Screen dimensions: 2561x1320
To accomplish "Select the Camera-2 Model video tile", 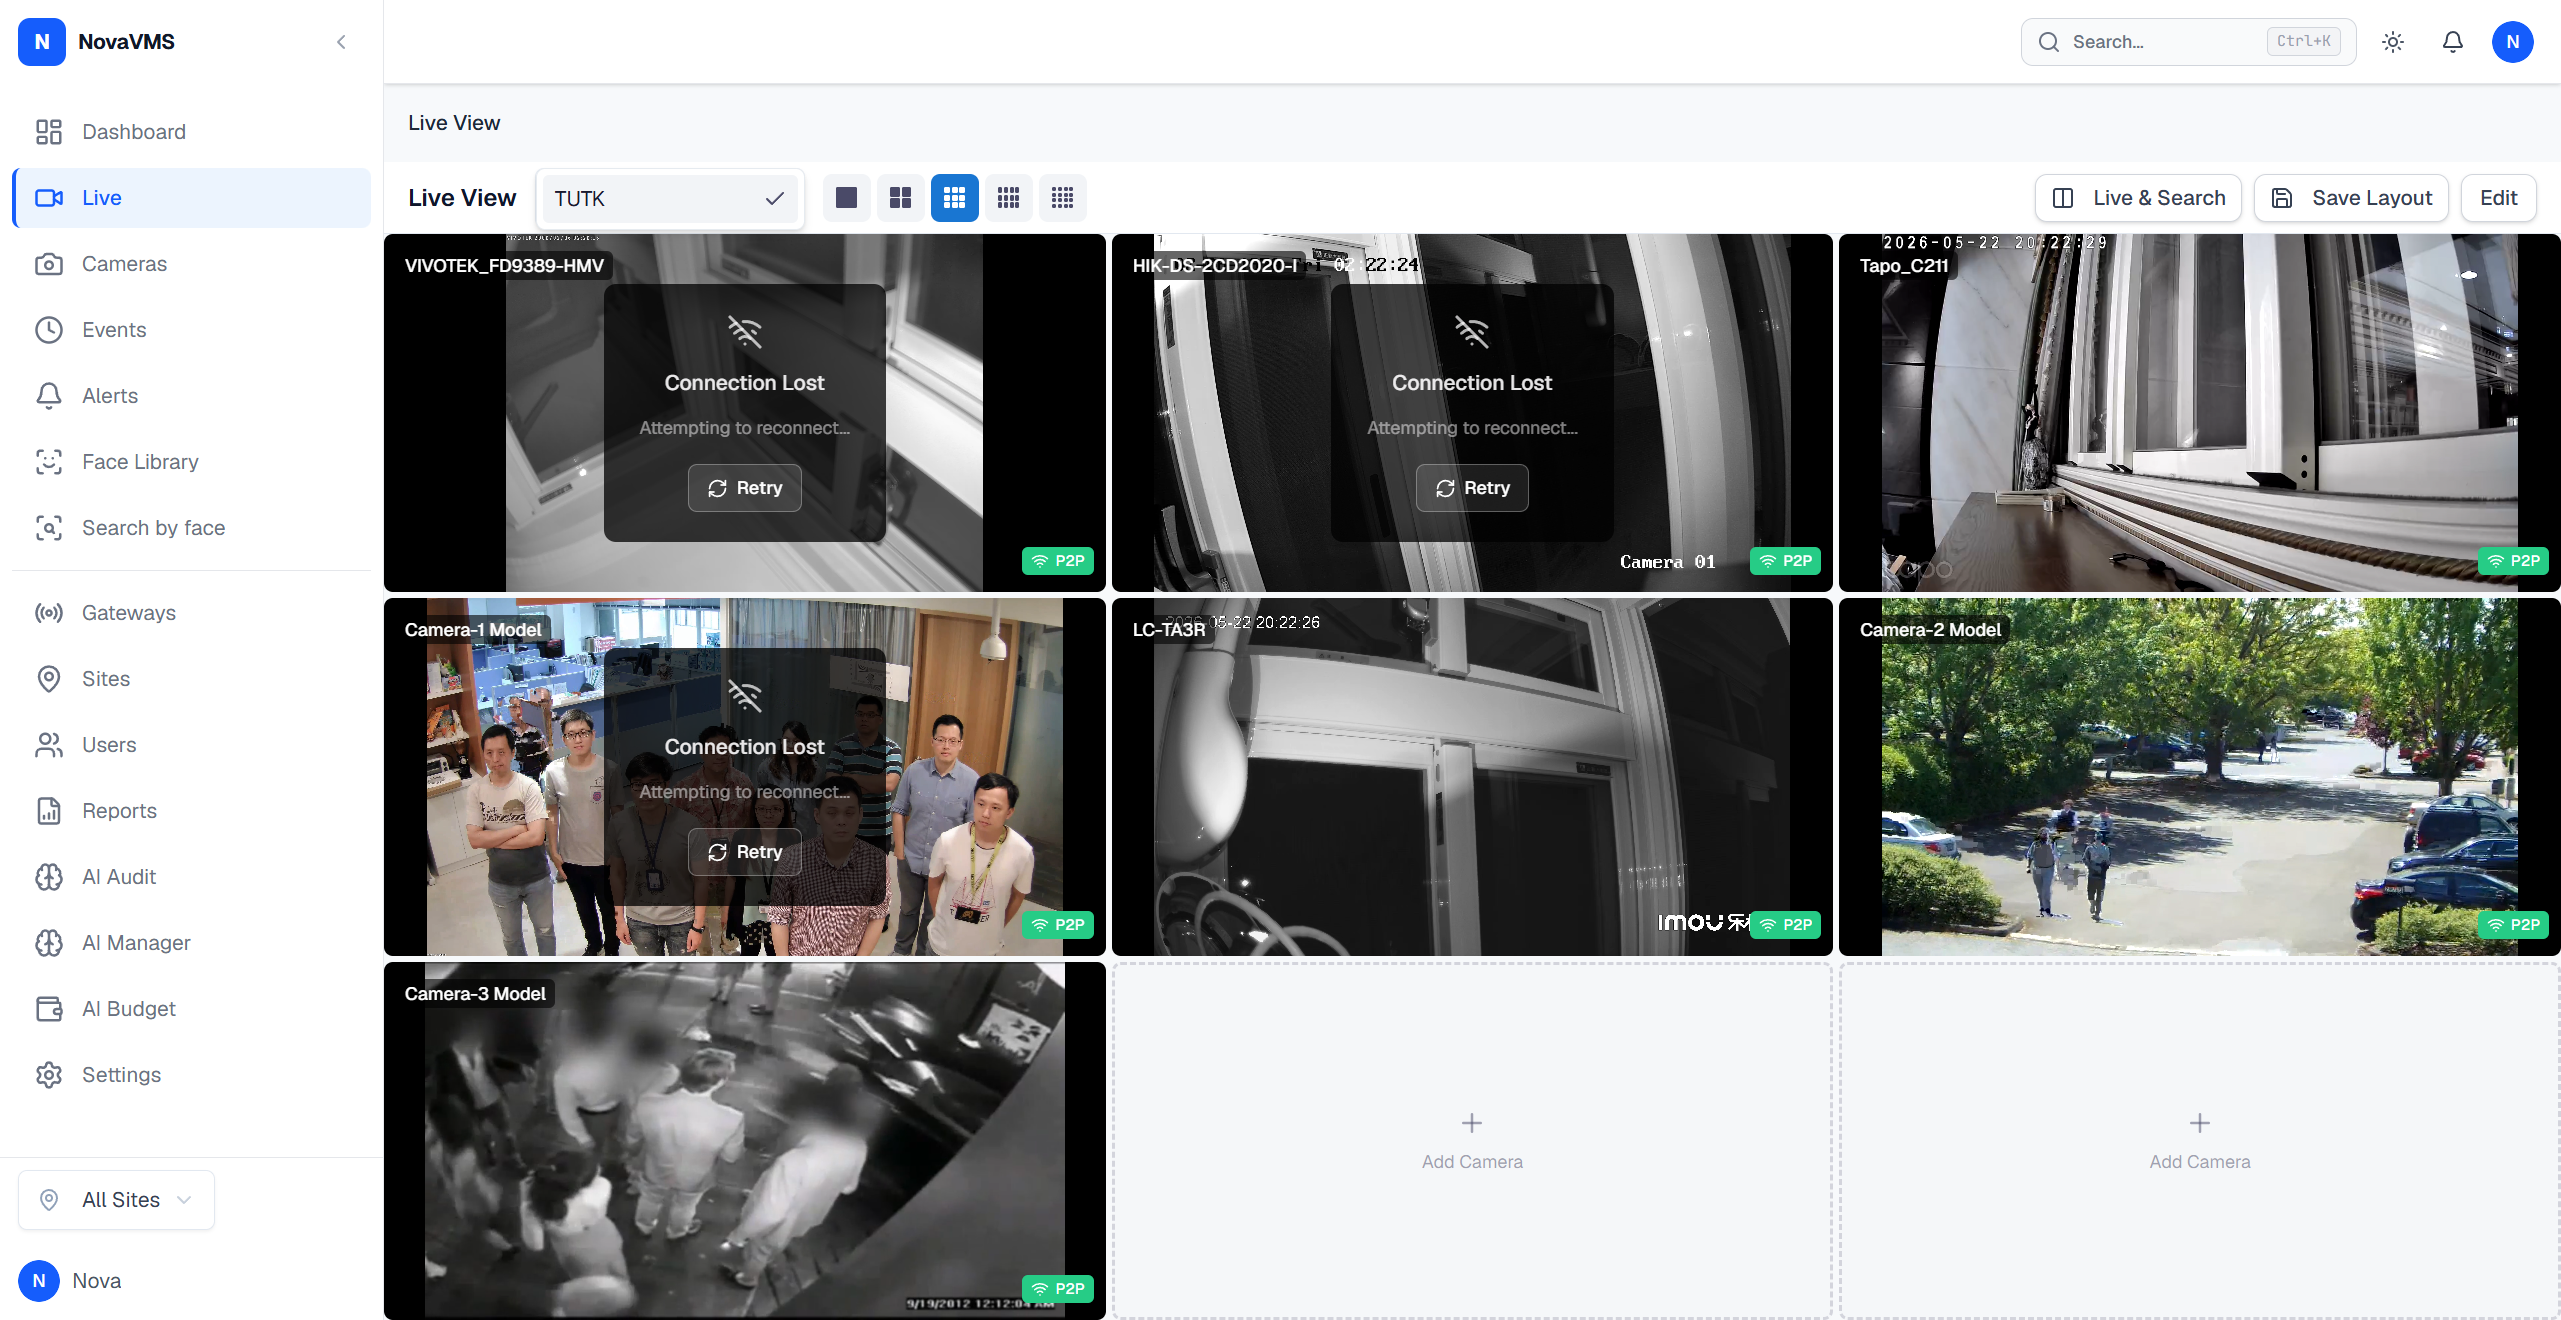I will tap(2199, 777).
